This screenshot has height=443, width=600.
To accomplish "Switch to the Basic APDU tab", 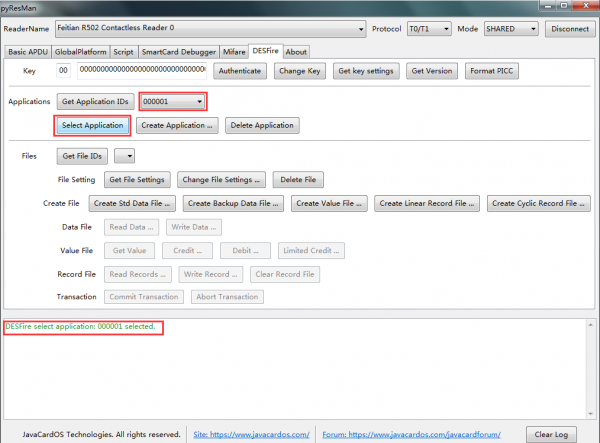I will click(x=28, y=52).
